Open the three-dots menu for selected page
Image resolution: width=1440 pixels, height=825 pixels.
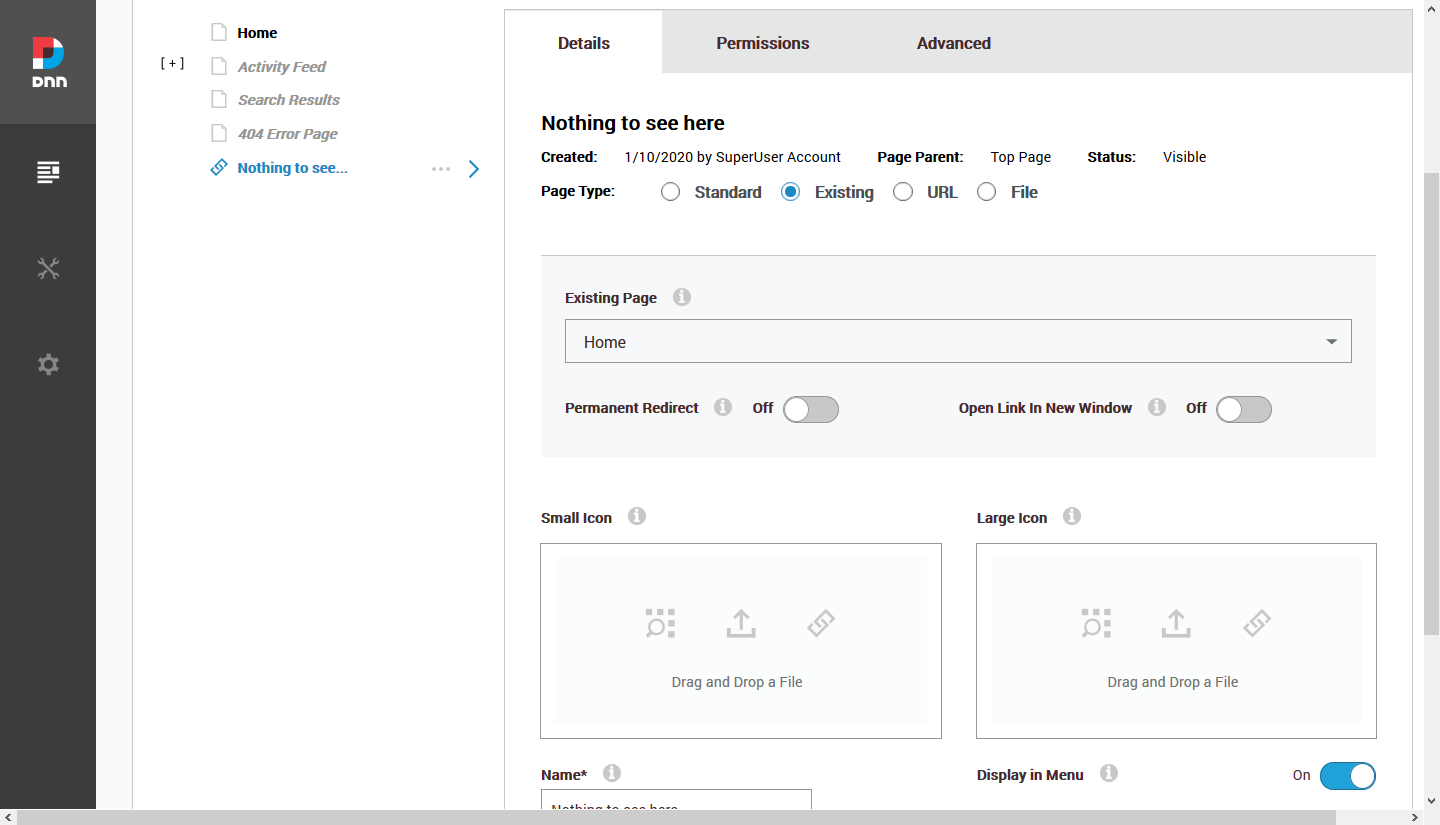click(441, 169)
